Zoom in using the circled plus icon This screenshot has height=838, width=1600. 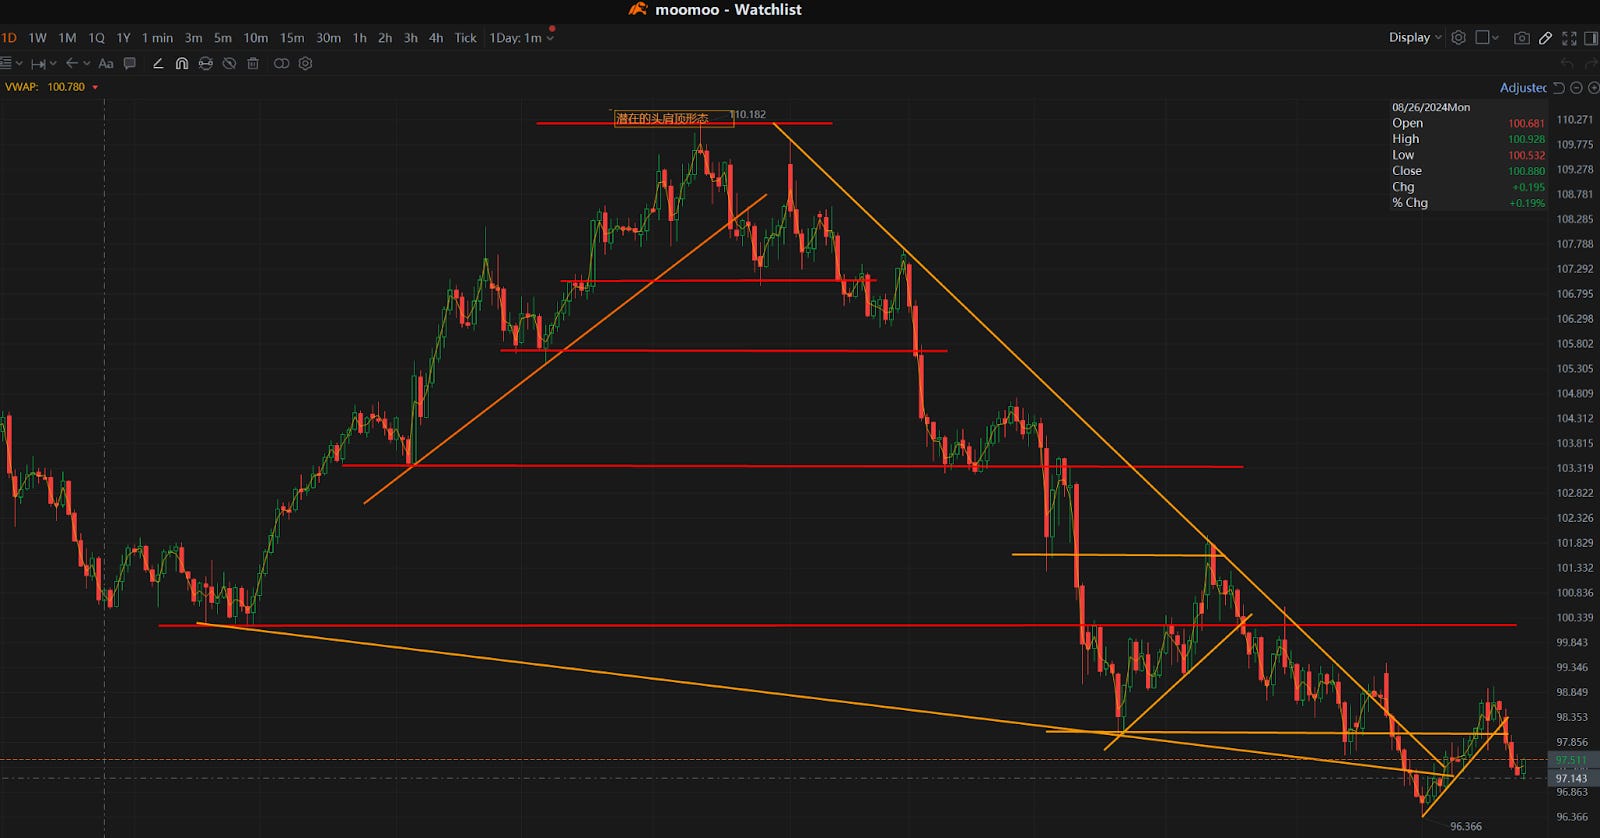1594,88
